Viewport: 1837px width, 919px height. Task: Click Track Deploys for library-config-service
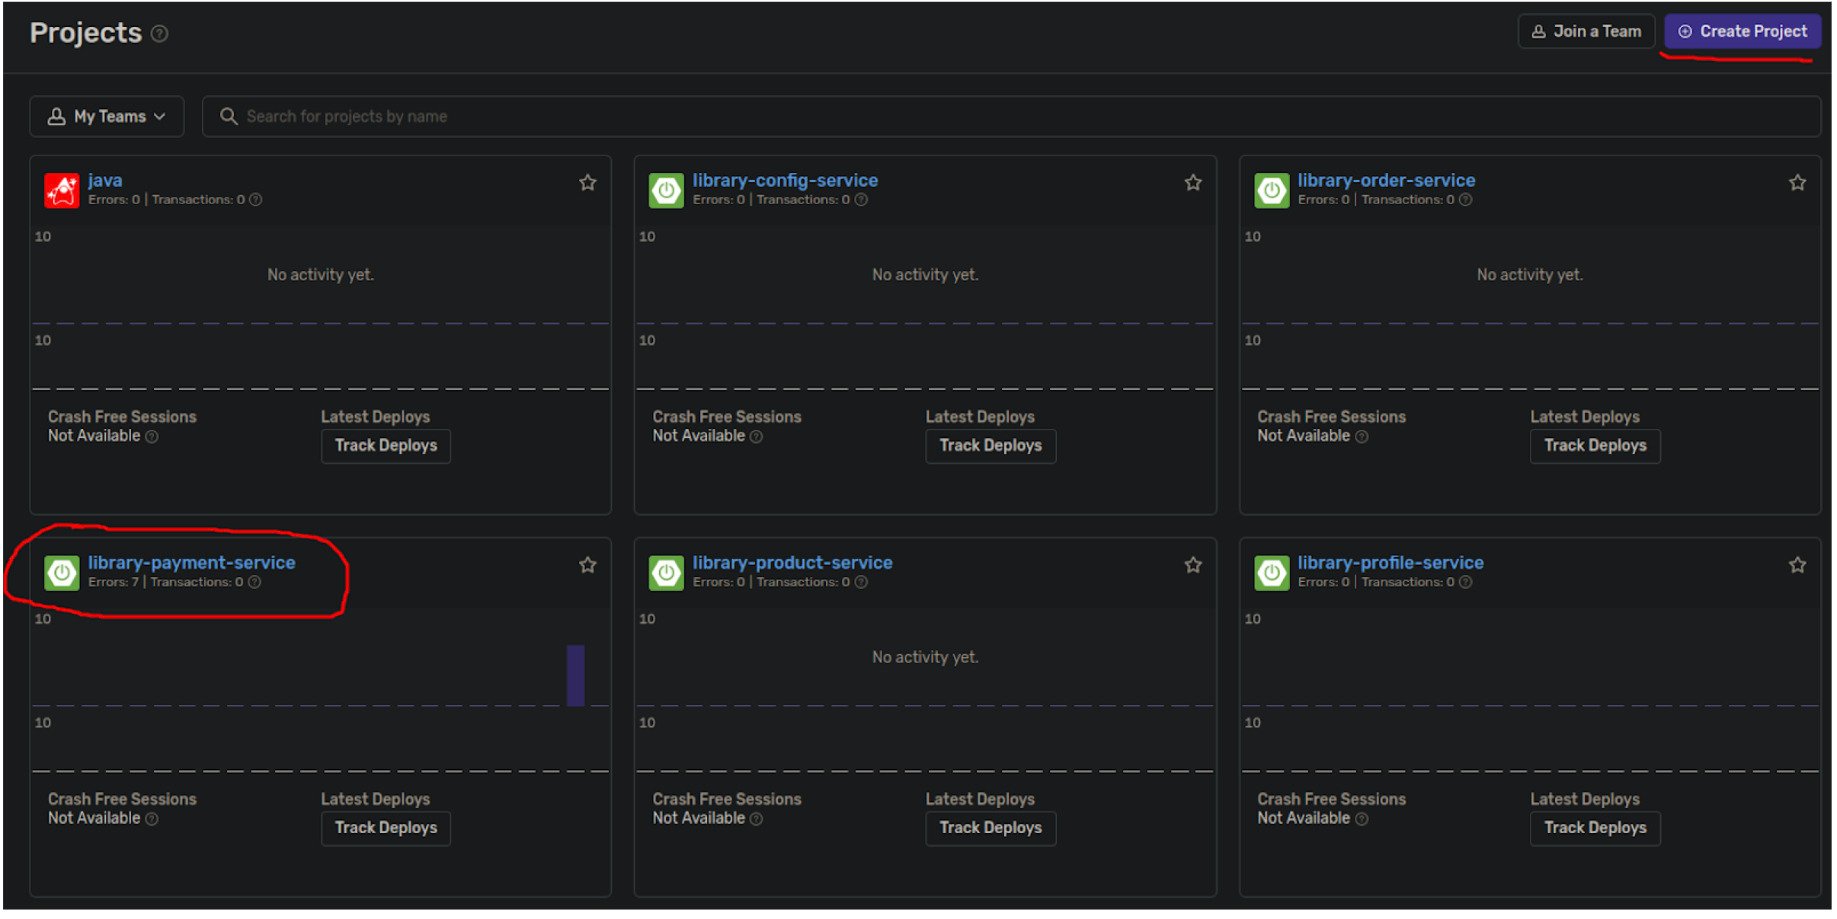(x=991, y=446)
